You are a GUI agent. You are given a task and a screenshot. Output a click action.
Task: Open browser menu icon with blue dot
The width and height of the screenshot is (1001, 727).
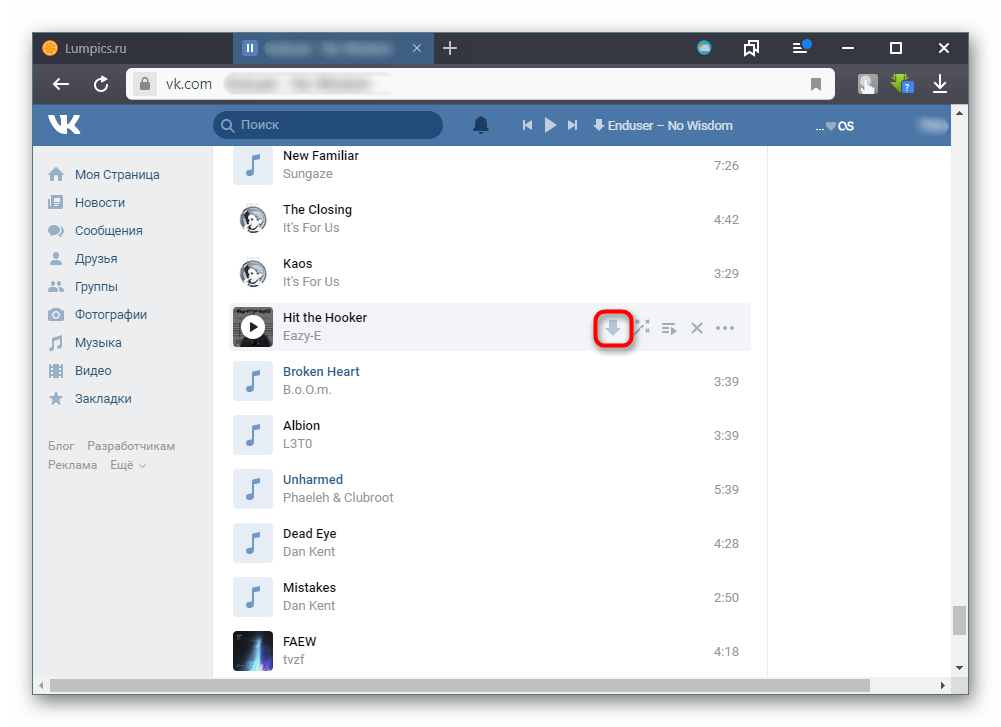pyautogui.click(x=801, y=47)
